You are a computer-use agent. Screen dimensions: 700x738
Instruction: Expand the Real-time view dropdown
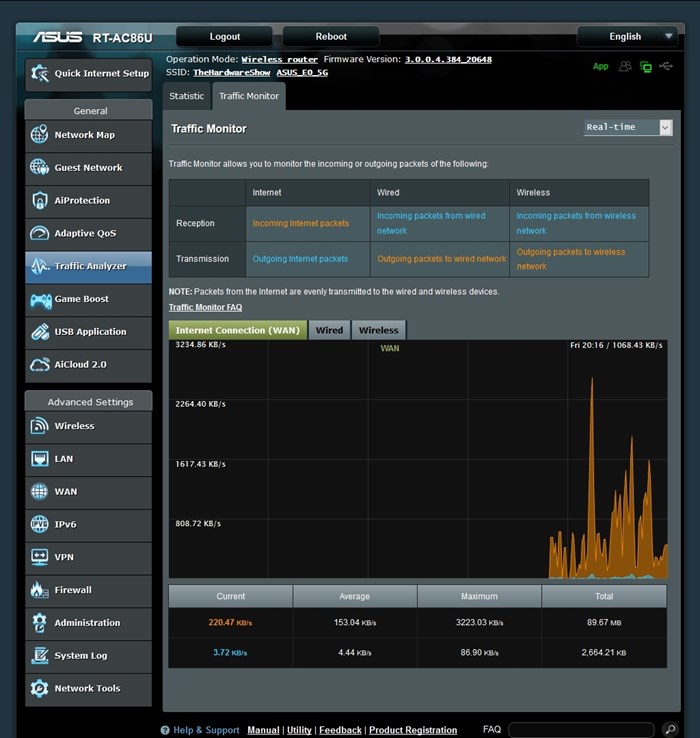pos(628,128)
